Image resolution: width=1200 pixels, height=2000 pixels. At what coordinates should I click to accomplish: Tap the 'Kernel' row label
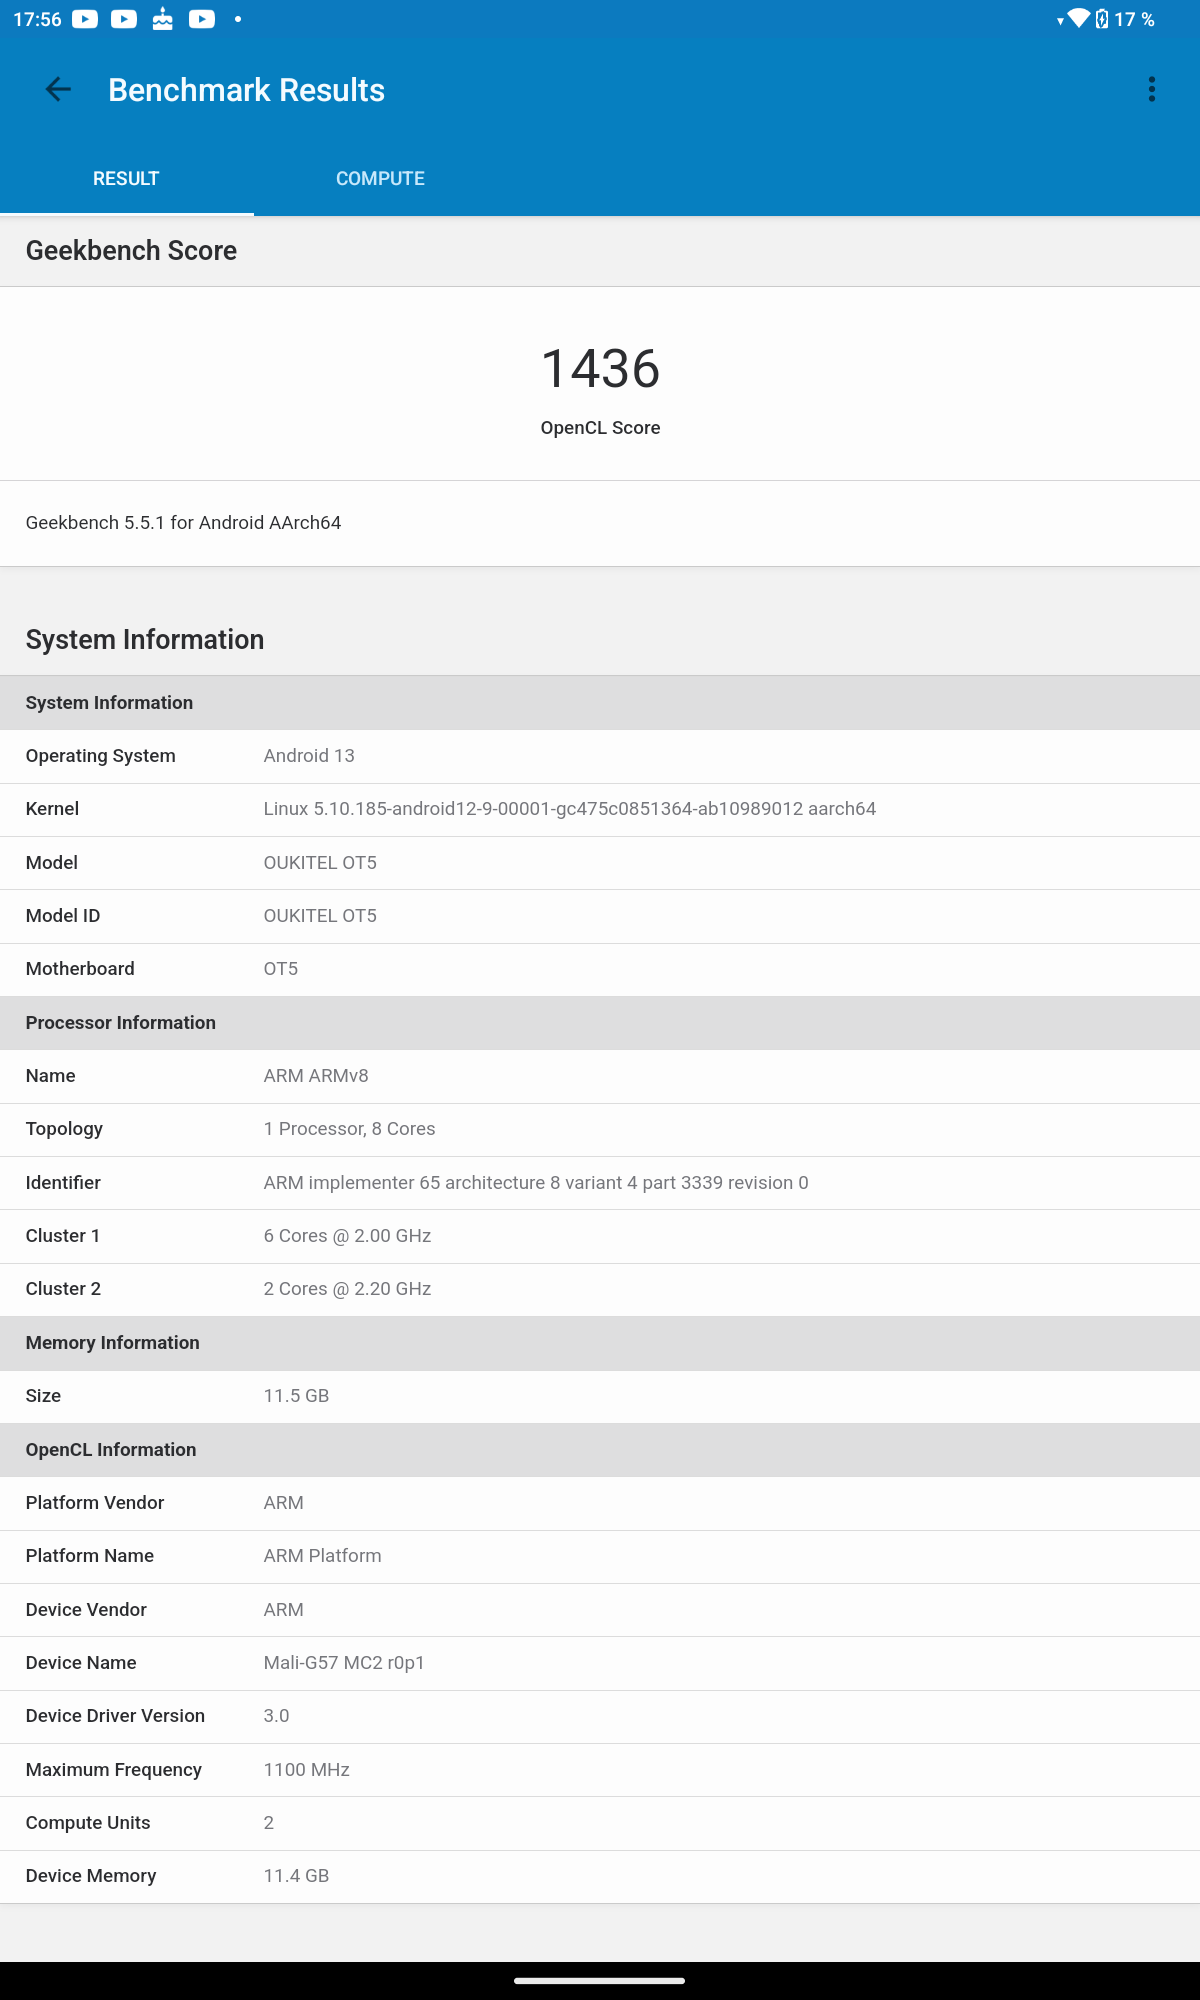click(x=52, y=809)
